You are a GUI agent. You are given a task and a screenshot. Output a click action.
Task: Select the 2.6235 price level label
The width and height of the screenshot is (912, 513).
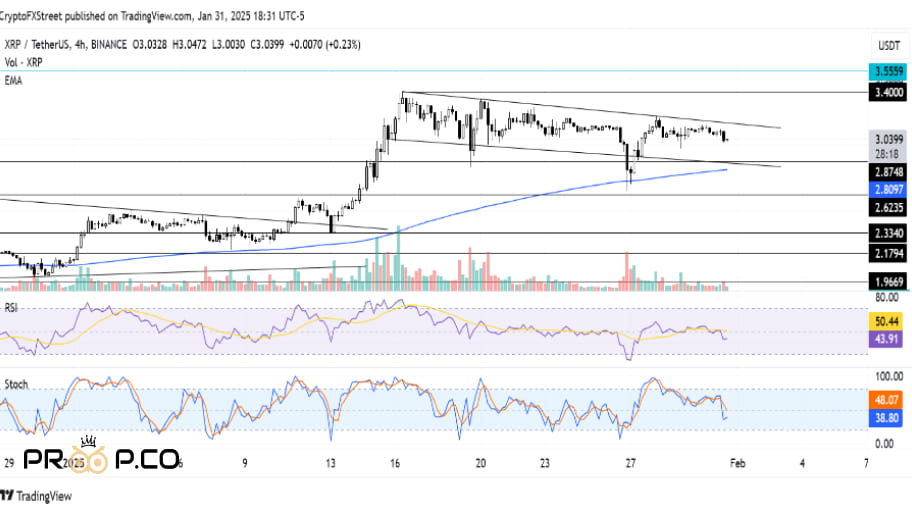(888, 207)
